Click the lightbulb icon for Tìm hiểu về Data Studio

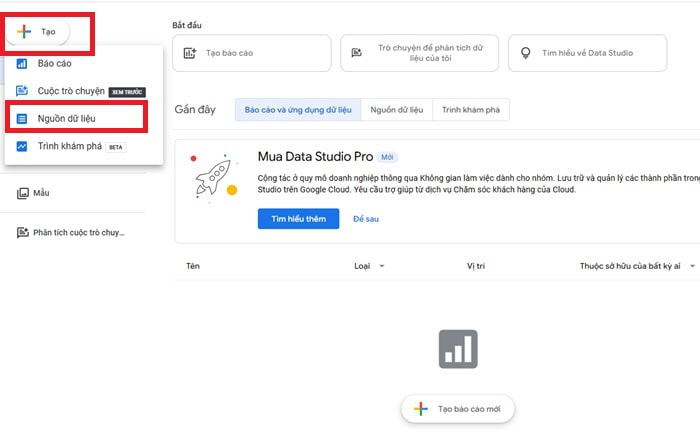(525, 53)
